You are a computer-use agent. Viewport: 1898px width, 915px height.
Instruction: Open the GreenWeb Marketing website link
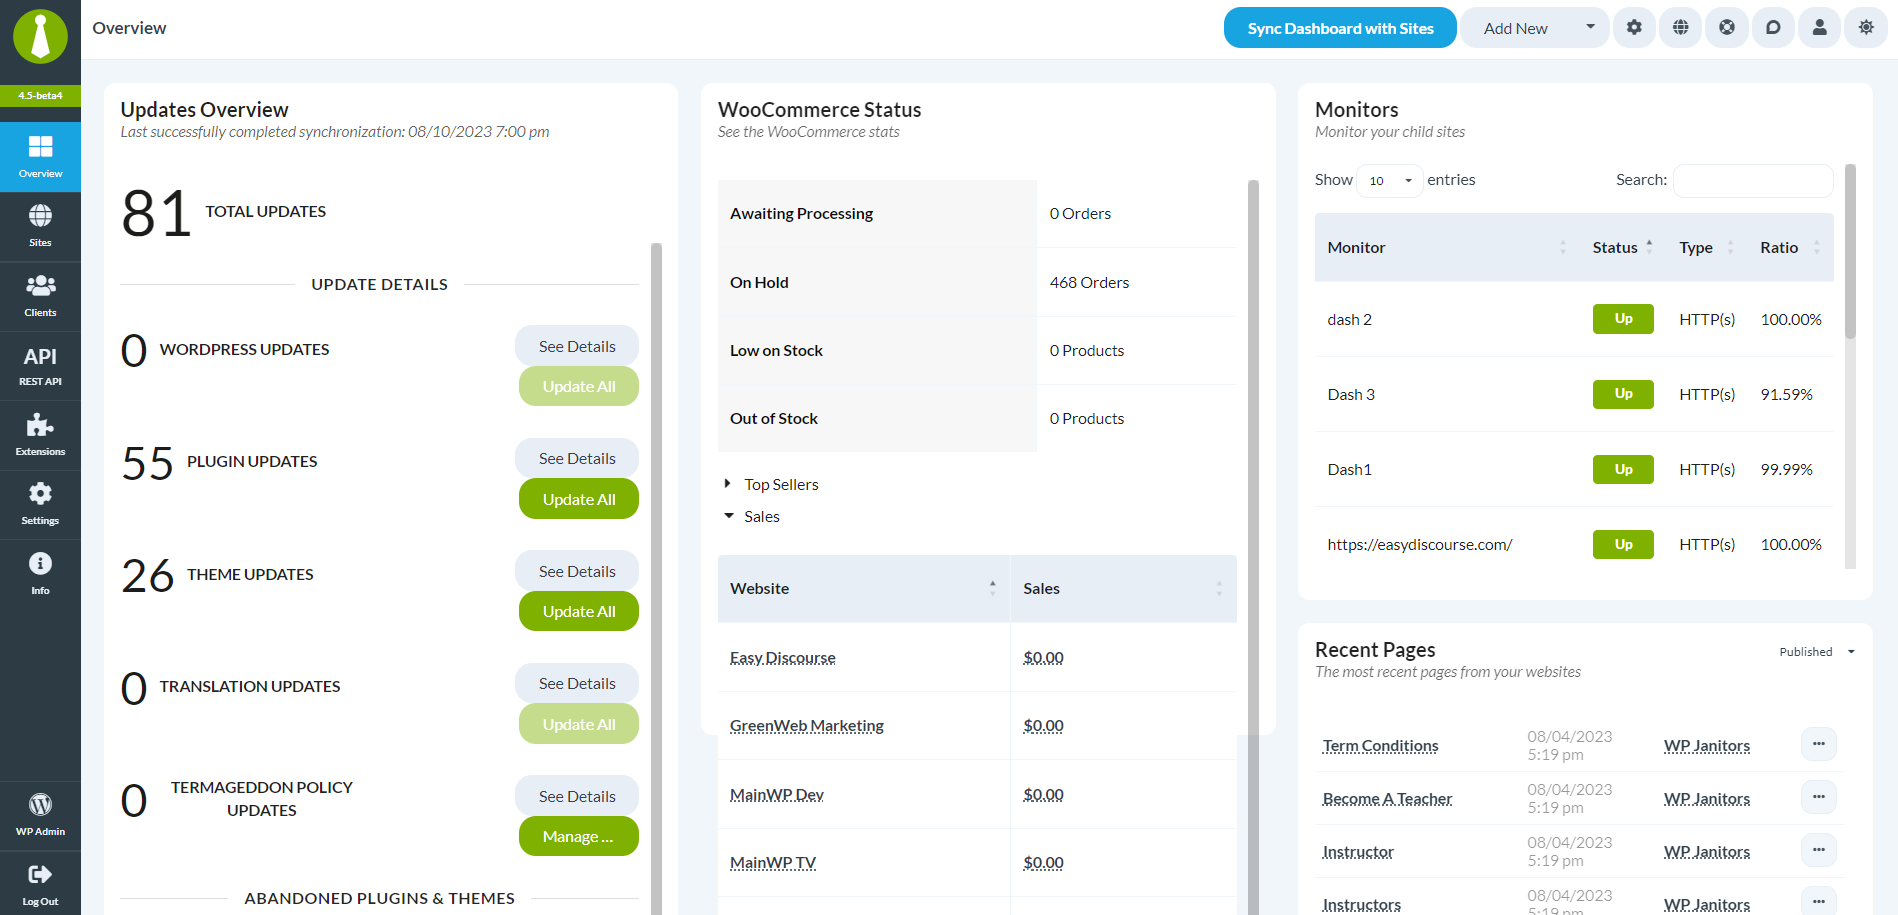806,725
